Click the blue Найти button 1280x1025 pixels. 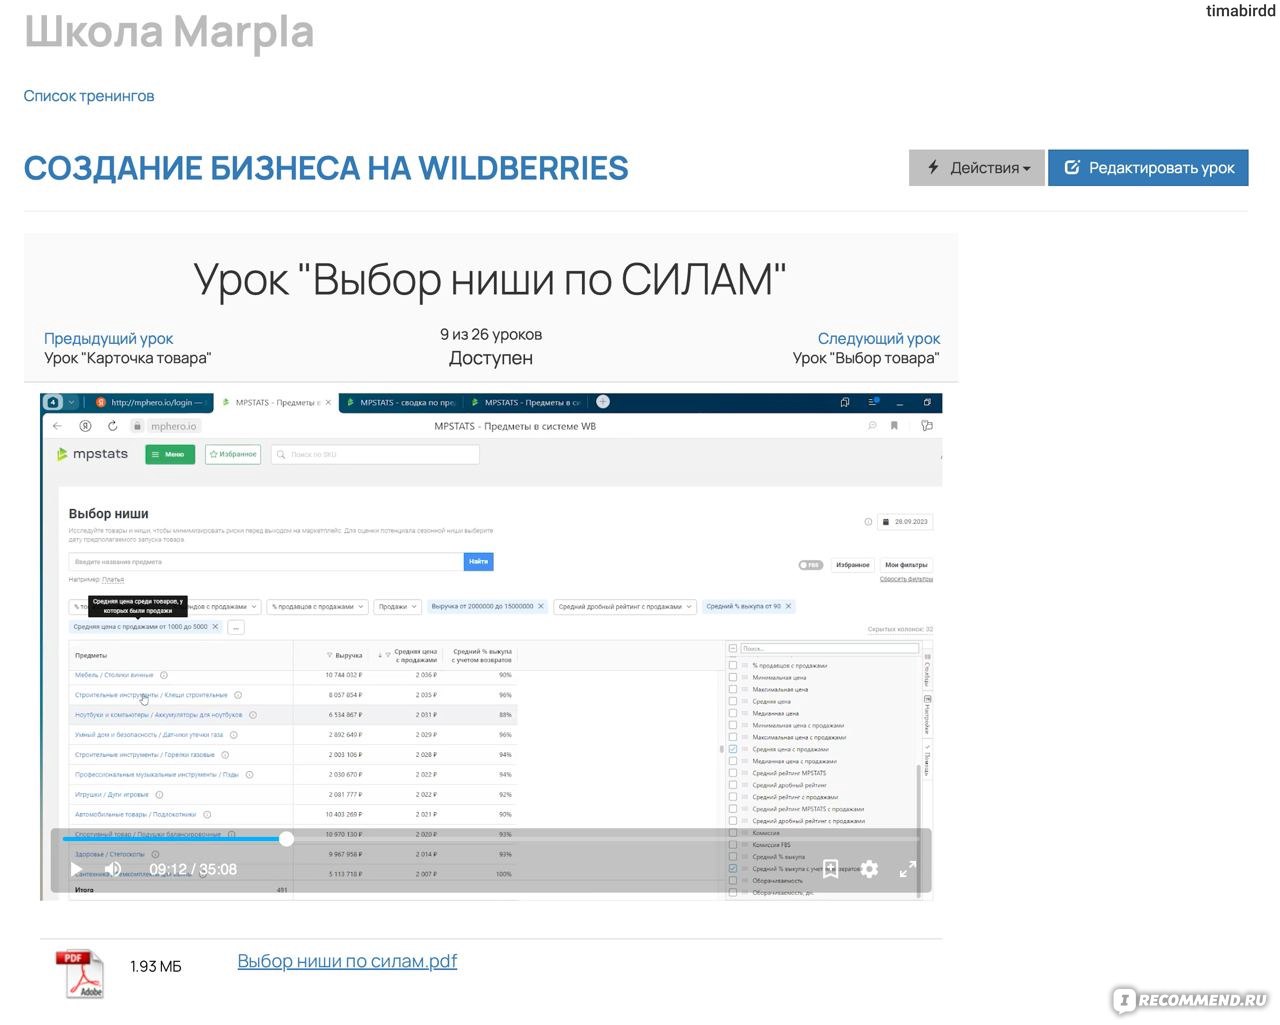tap(479, 562)
